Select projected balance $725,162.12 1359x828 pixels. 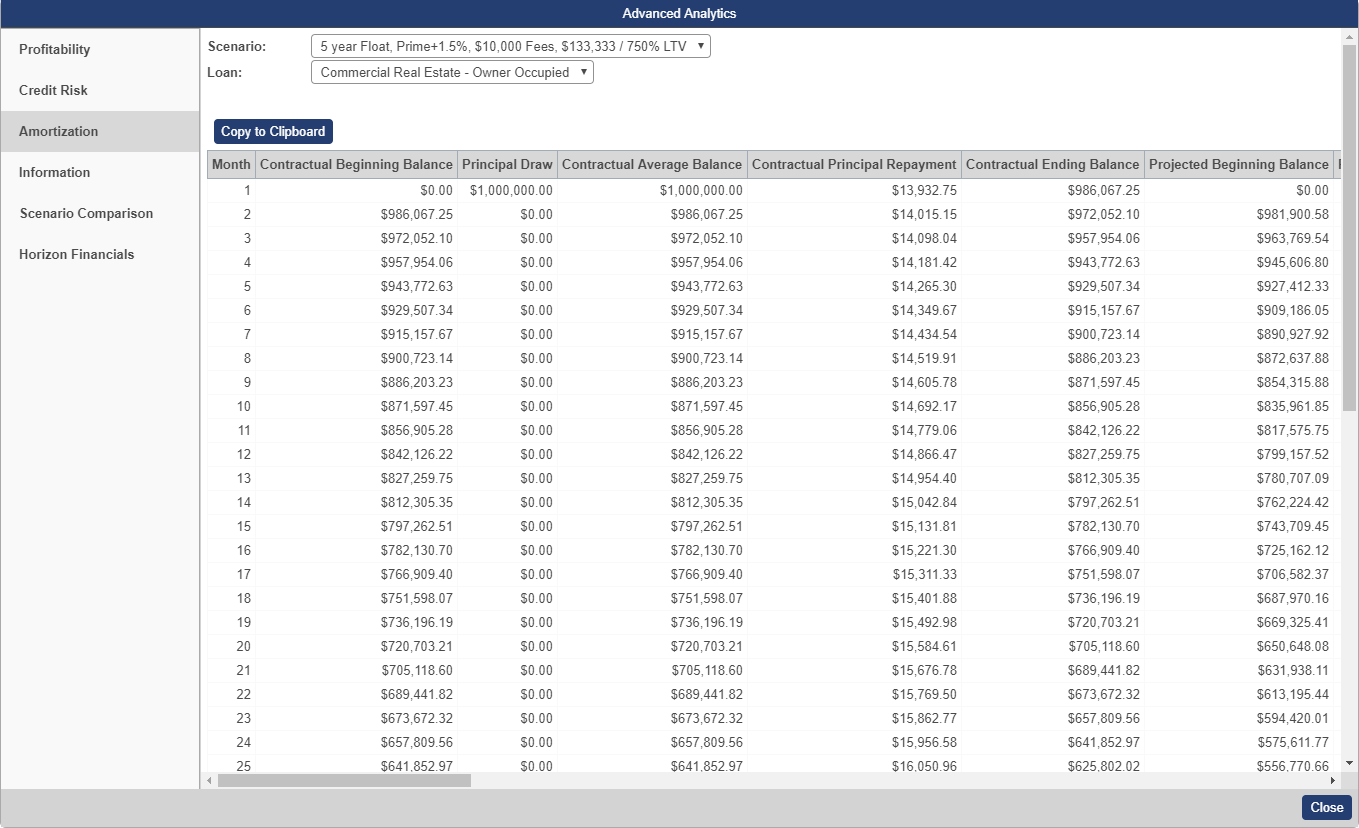click(1239, 550)
